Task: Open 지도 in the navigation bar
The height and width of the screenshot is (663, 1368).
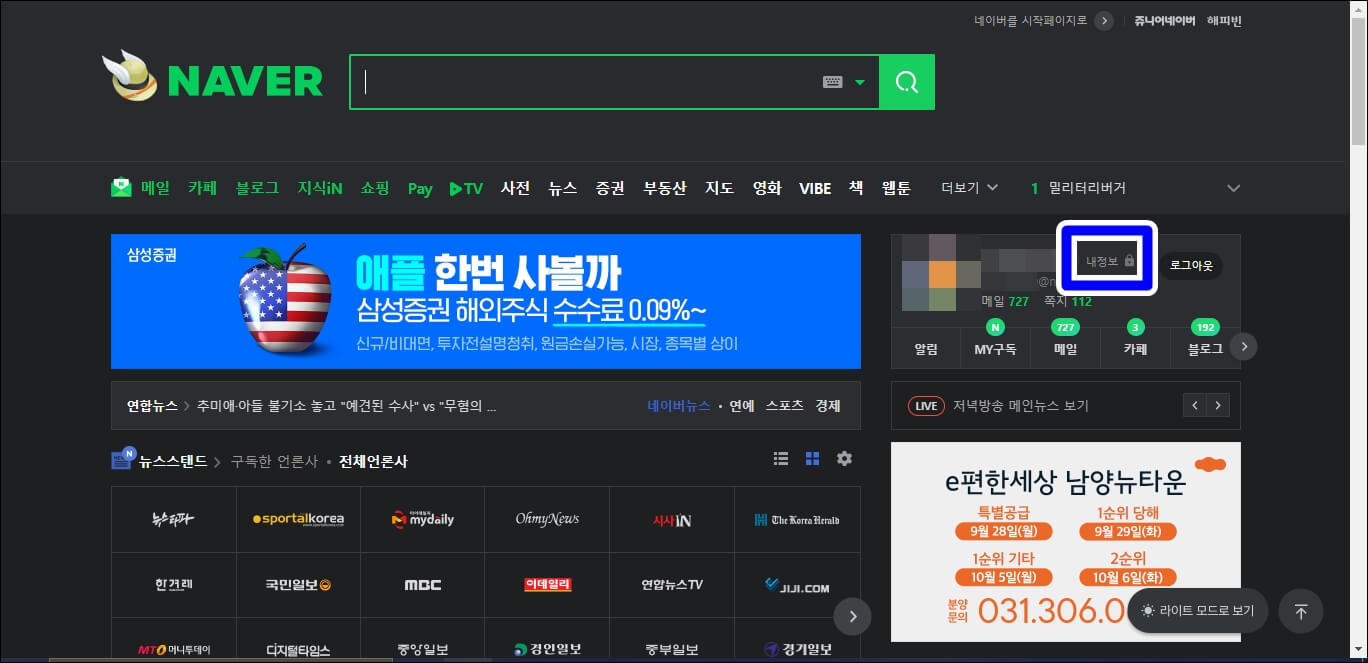Action: pos(719,188)
